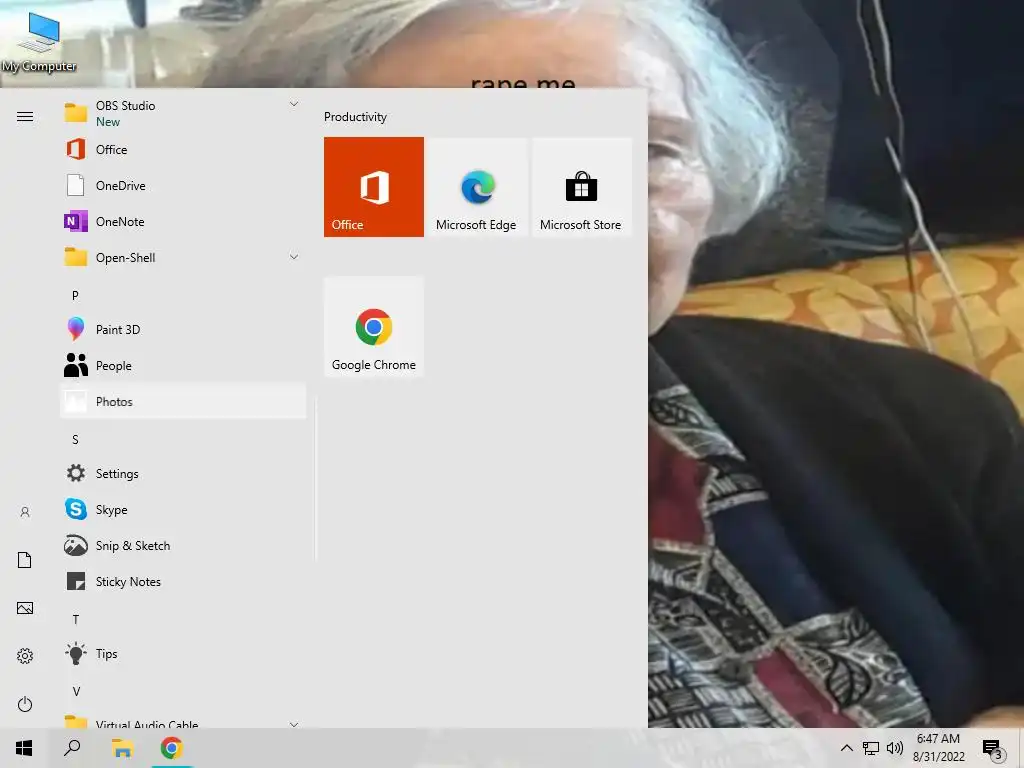
Task: Launch Office from the app list
Action: coord(183,150)
